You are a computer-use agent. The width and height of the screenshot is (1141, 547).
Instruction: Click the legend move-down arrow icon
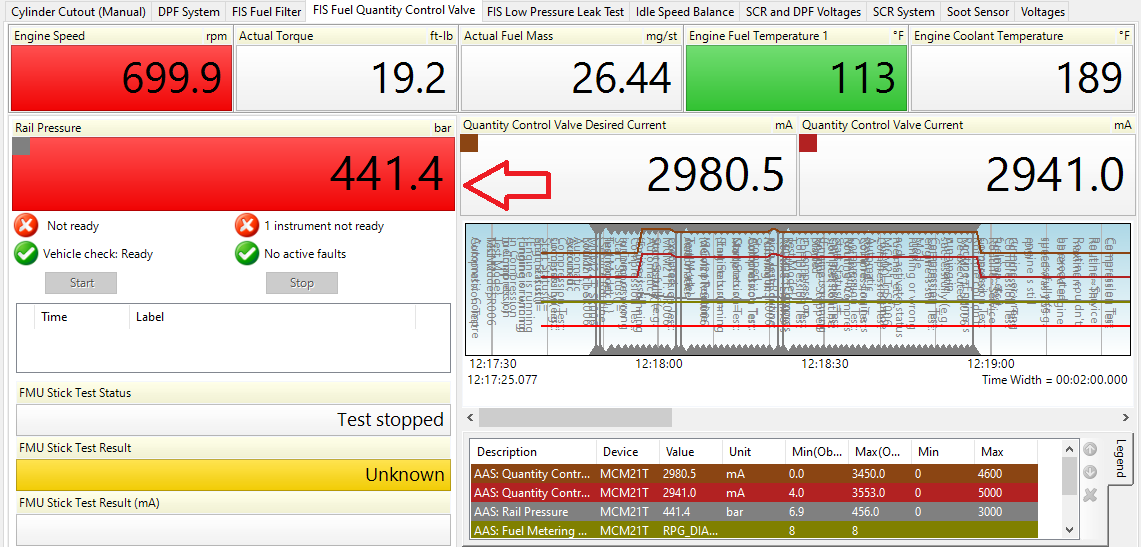1091,472
